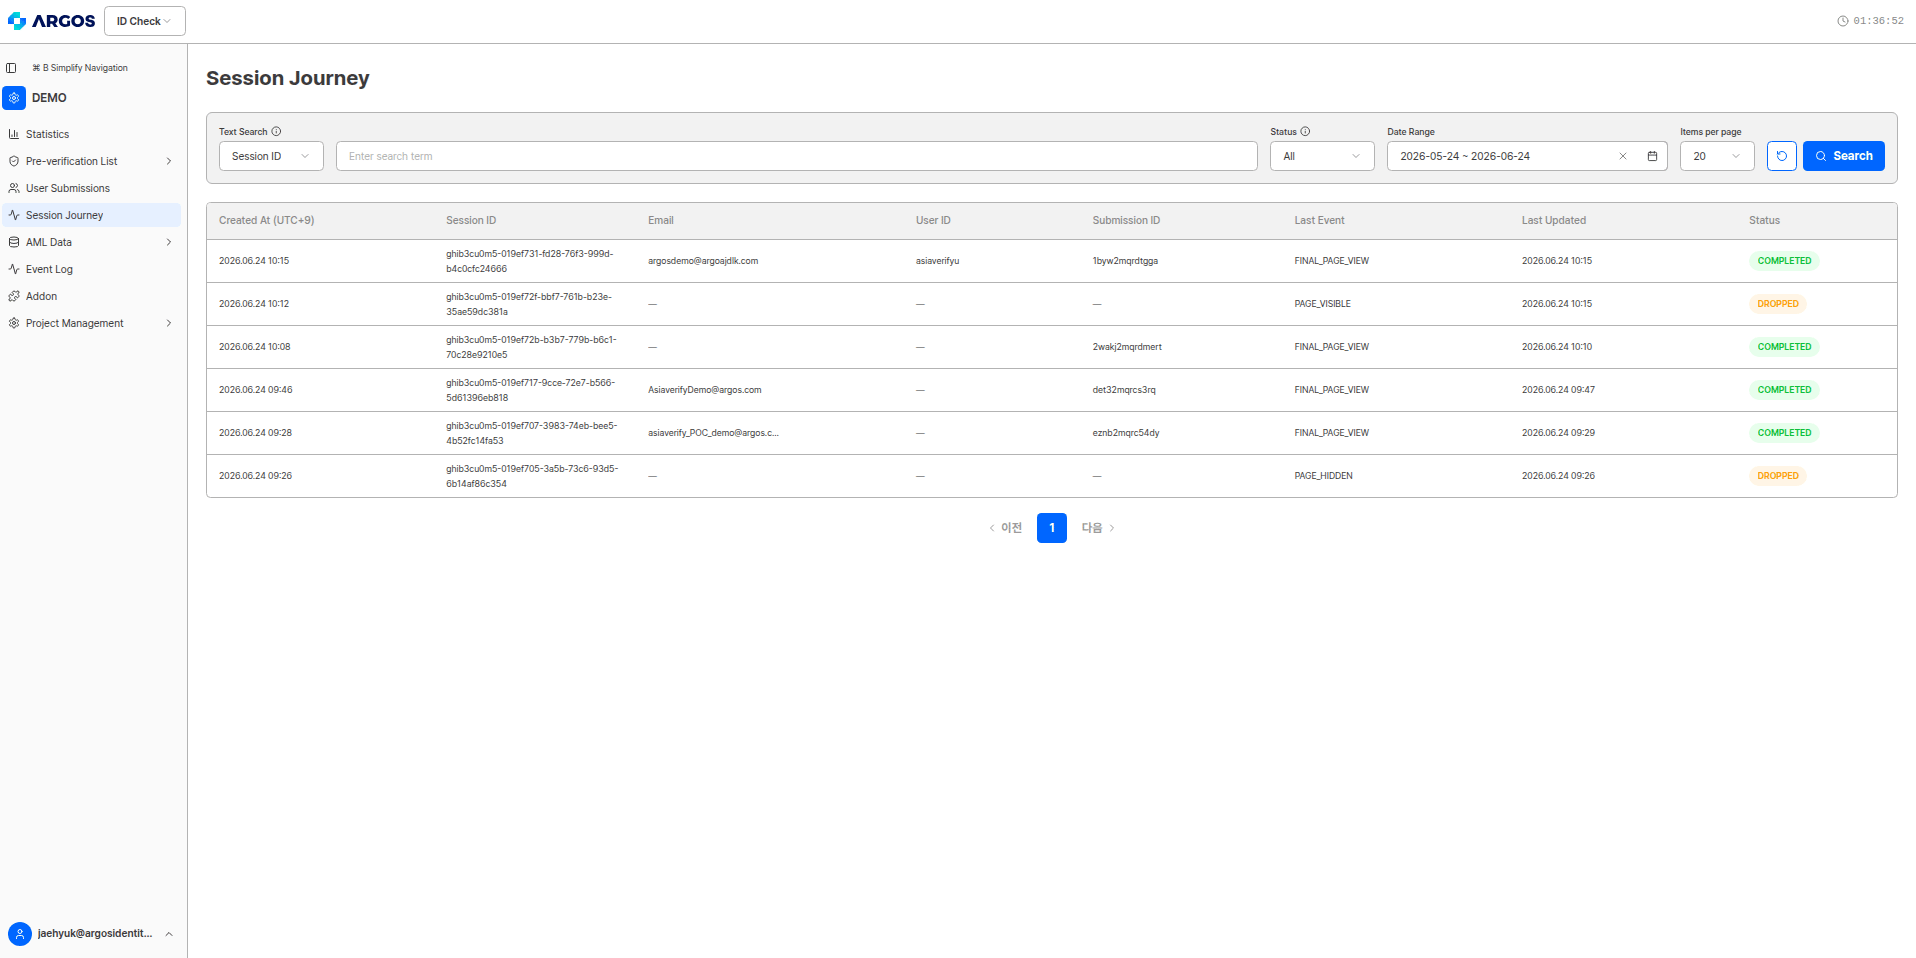Click the Project Management gear icon
This screenshot has height=958, width=1916.
tap(14, 323)
